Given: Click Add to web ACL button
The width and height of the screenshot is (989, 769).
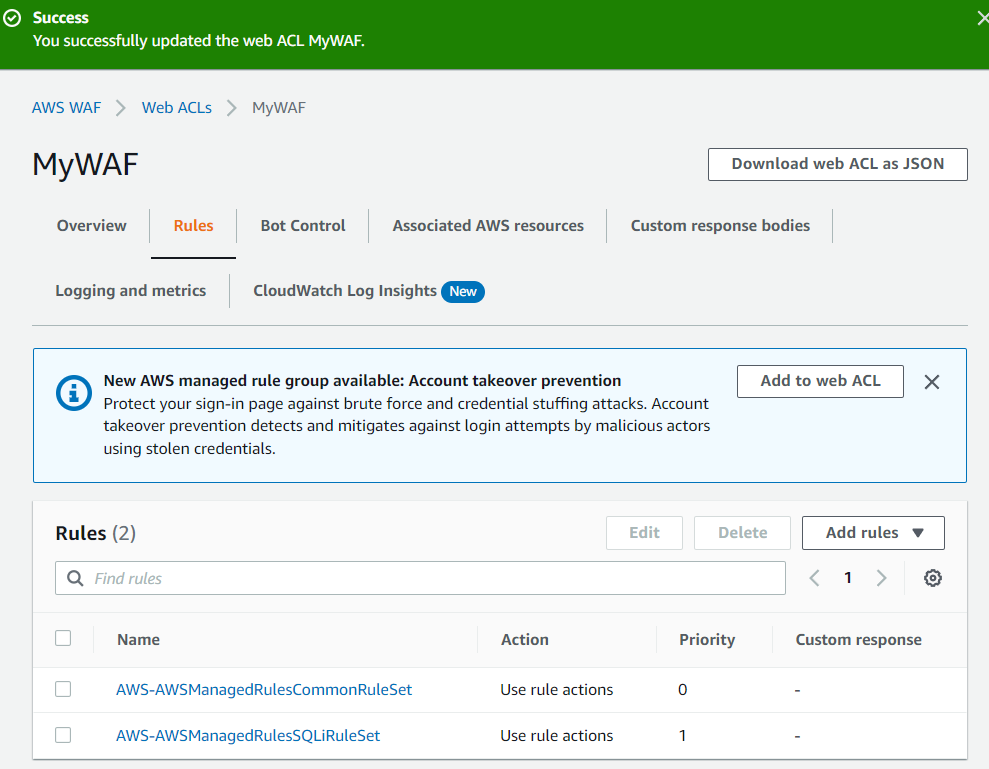Looking at the screenshot, I should tap(820, 381).
